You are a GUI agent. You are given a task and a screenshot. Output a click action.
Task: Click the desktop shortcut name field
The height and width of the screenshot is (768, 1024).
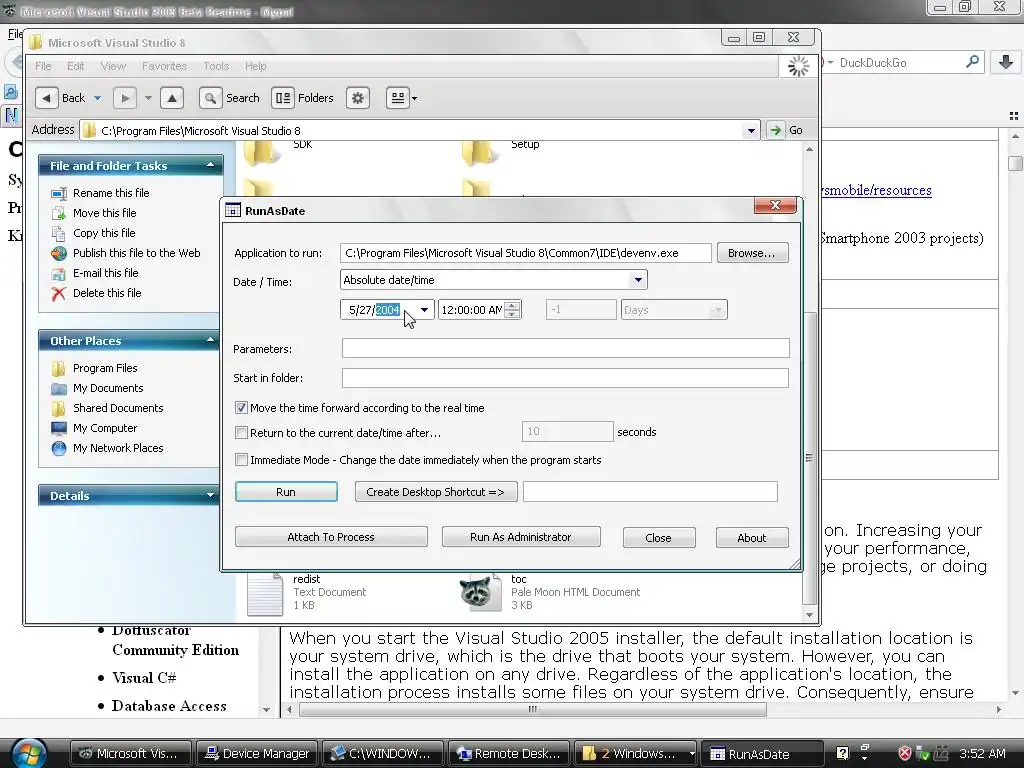click(650, 492)
